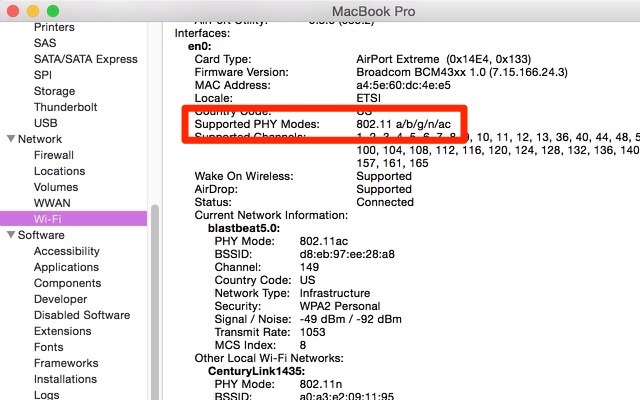
Task: Select Developer under Software
Action: (x=60, y=299)
